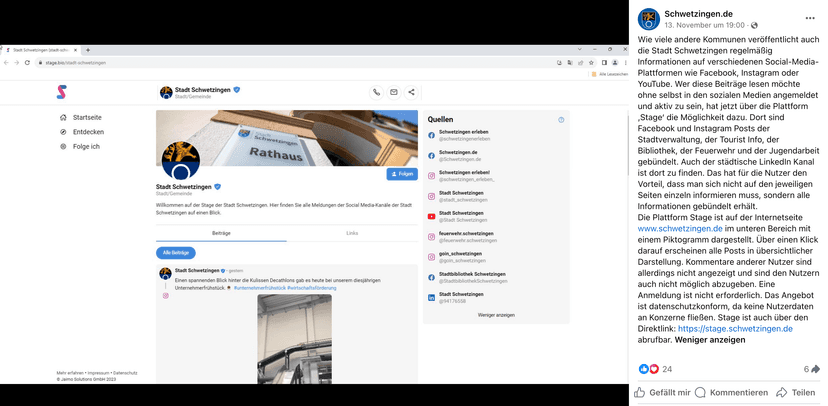828x406 pixels.
Task: Open Startseite in the sidebar
Action: (x=81, y=118)
